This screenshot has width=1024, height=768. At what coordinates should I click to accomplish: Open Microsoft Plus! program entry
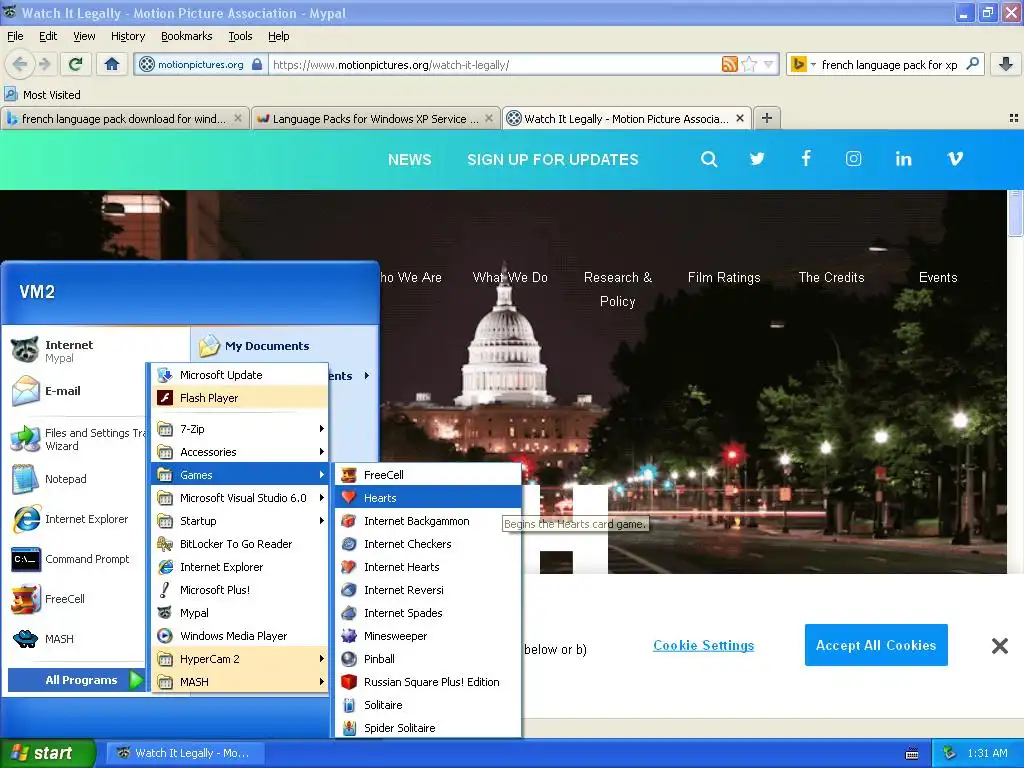pos(240,590)
